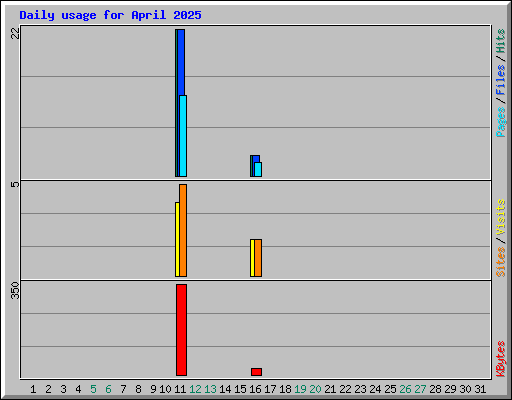Click the green weekend day 5 label

[x=93, y=389]
